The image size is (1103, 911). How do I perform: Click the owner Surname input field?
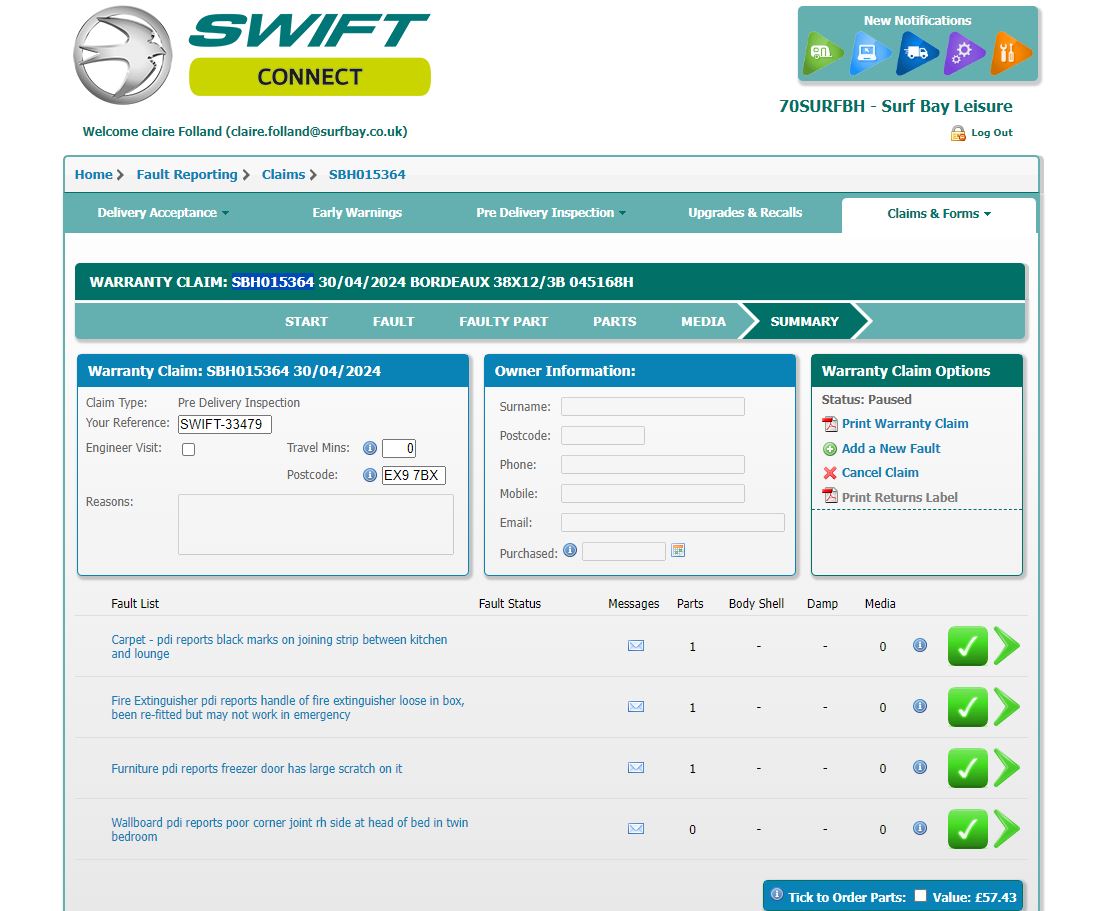653,407
